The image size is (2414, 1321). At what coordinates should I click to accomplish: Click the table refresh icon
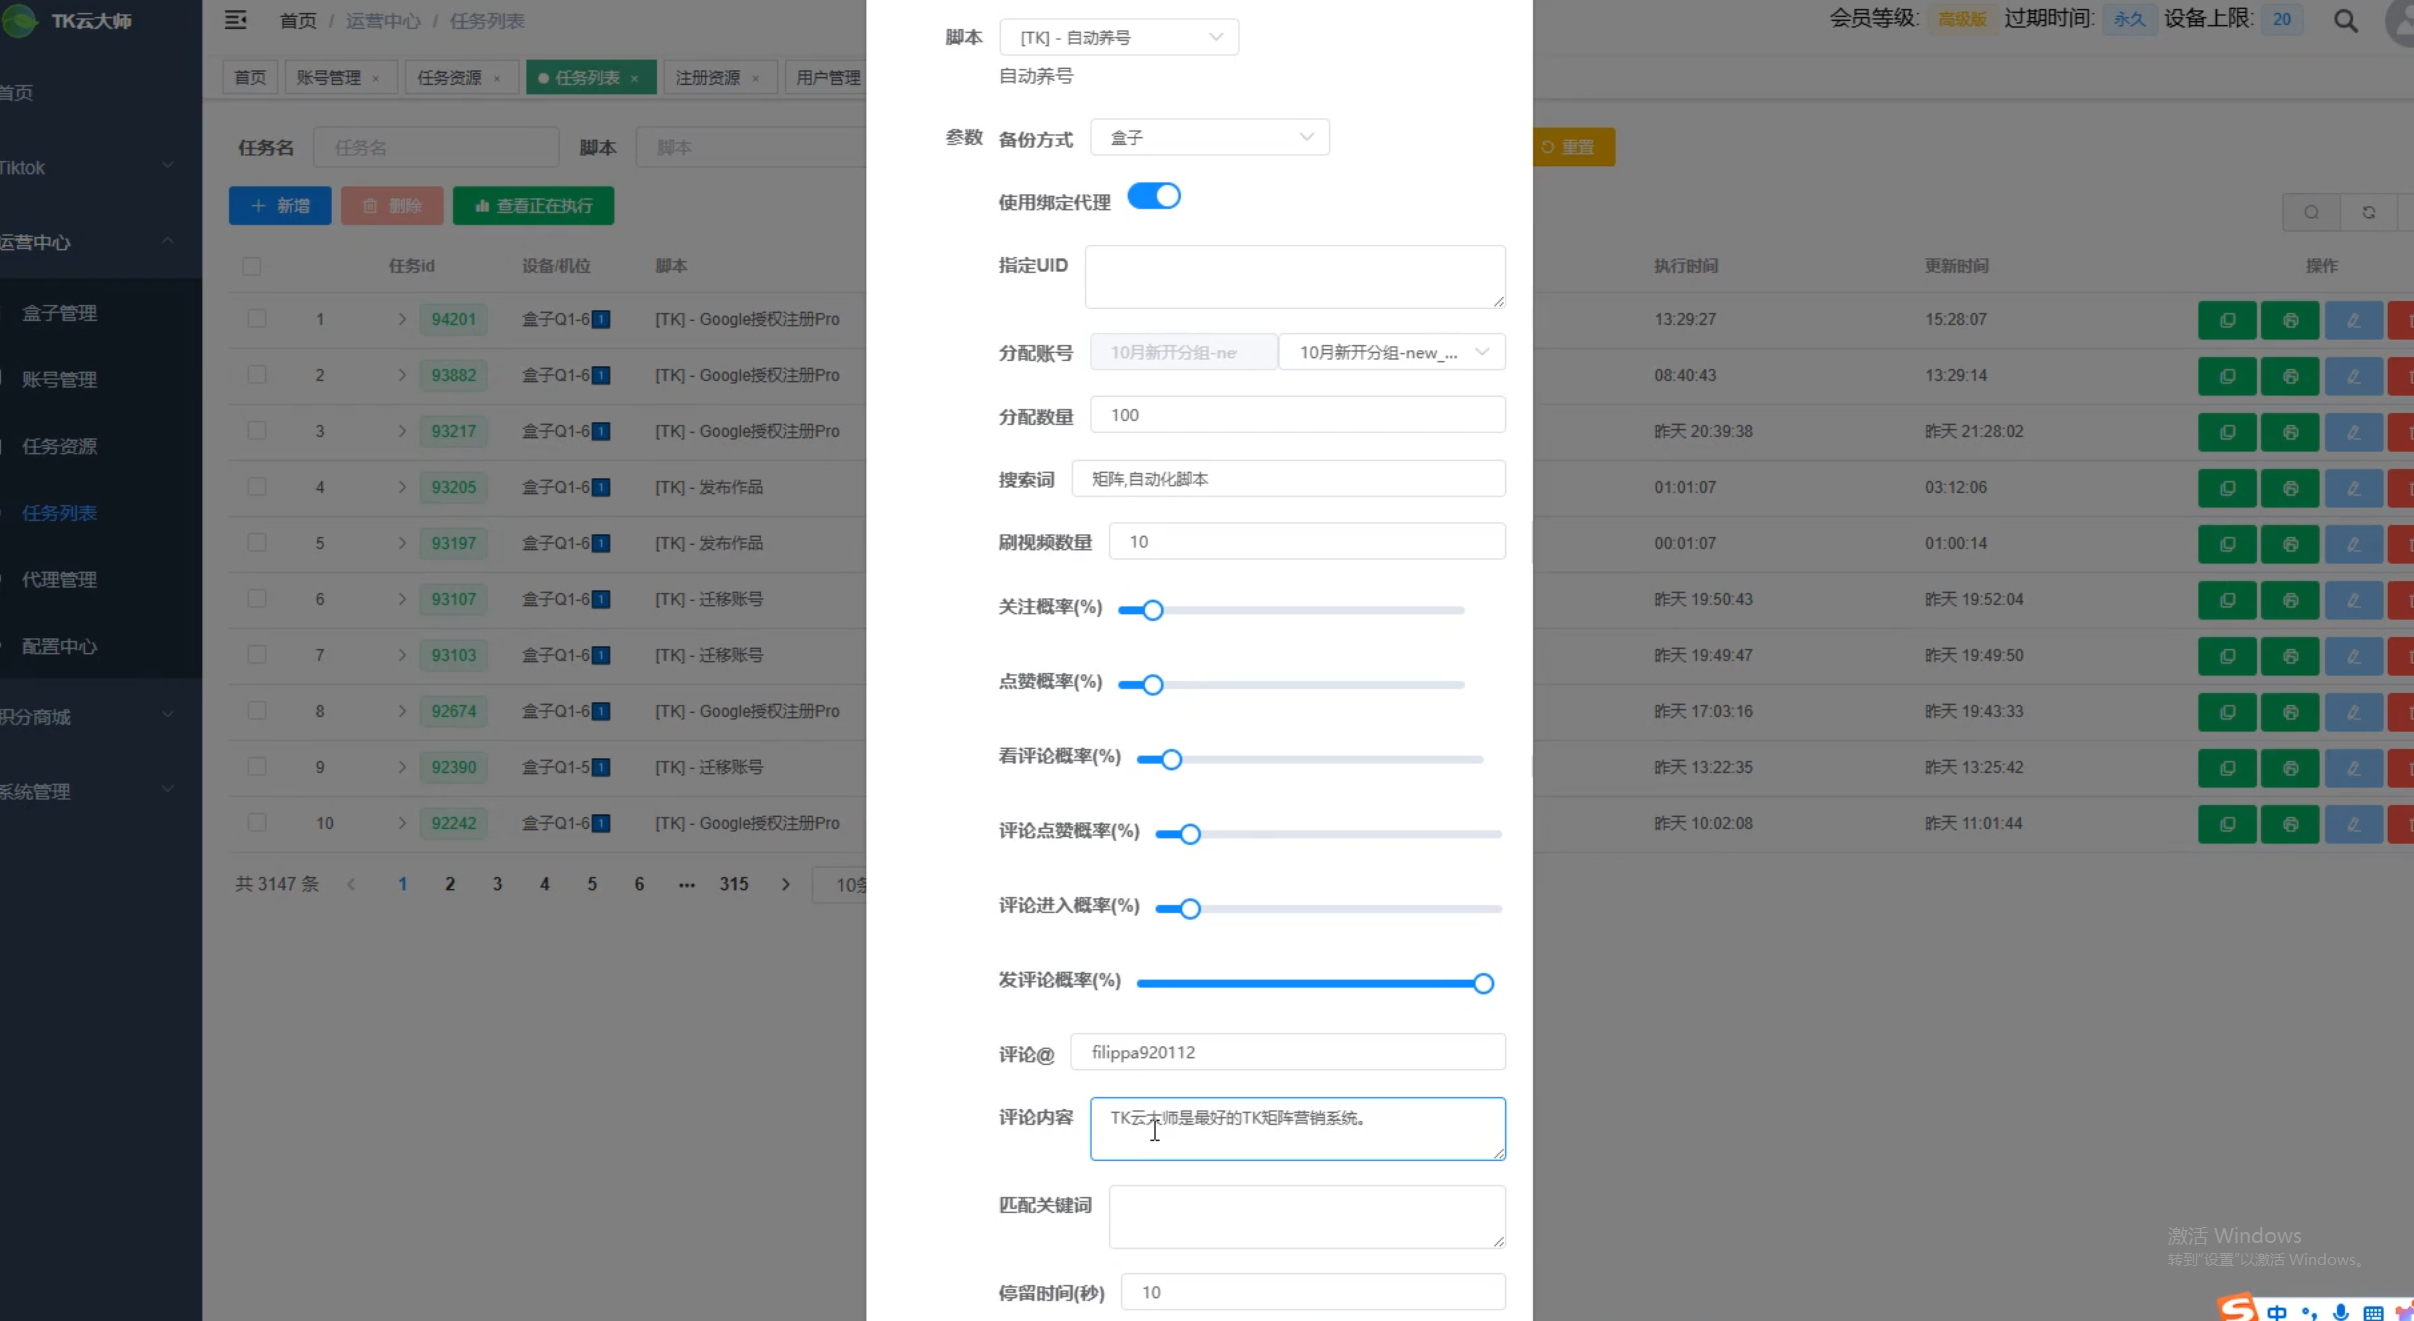point(2368,212)
